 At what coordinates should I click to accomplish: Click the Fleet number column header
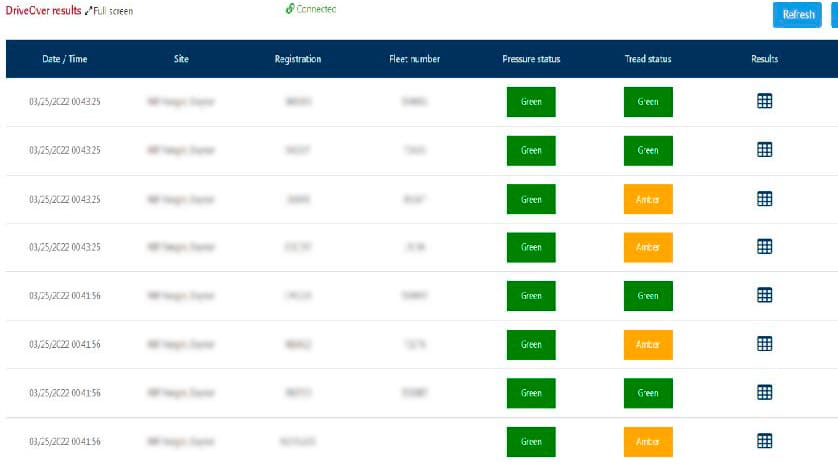pyautogui.click(x=414, y=59)
